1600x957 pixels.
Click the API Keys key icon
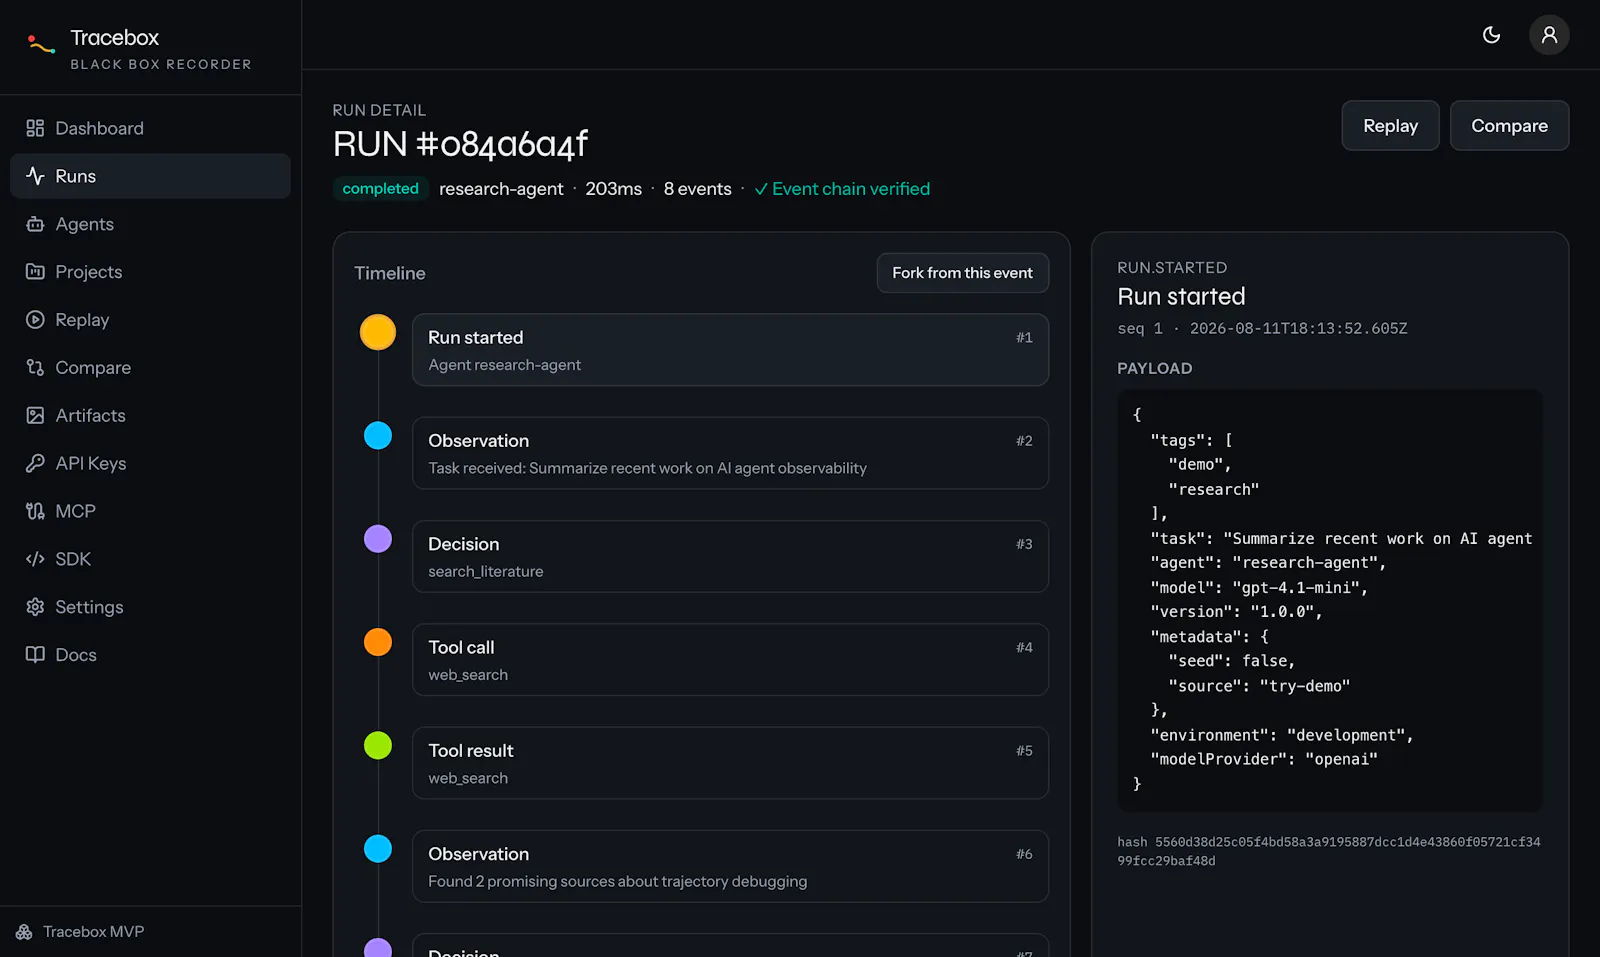35,463
